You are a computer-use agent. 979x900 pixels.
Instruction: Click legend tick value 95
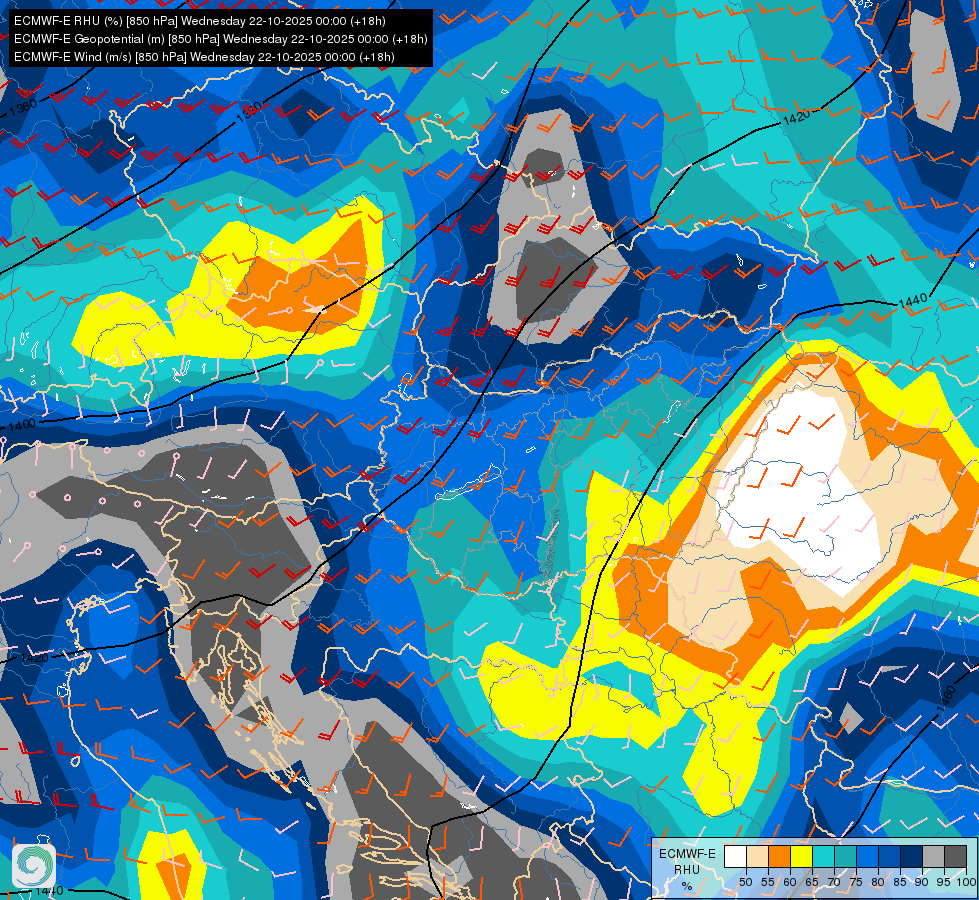943,883
